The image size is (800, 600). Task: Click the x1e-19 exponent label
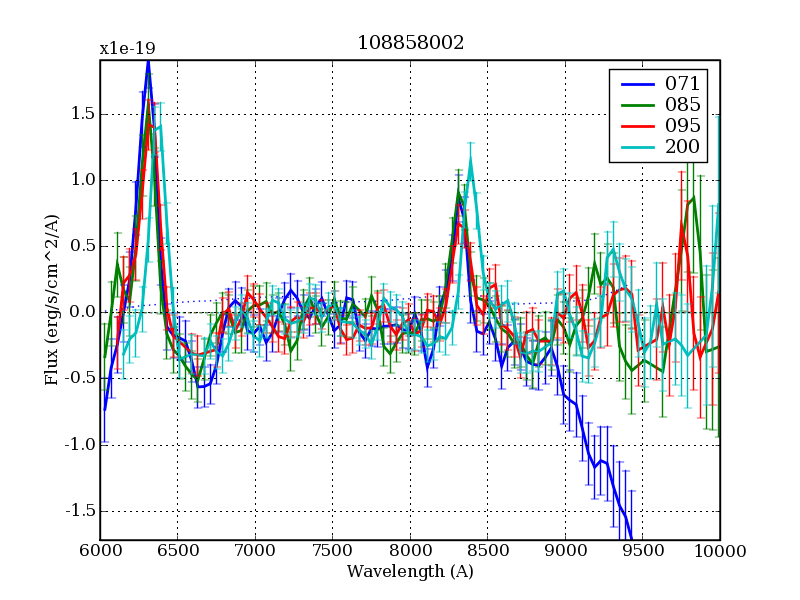[127, 48]
